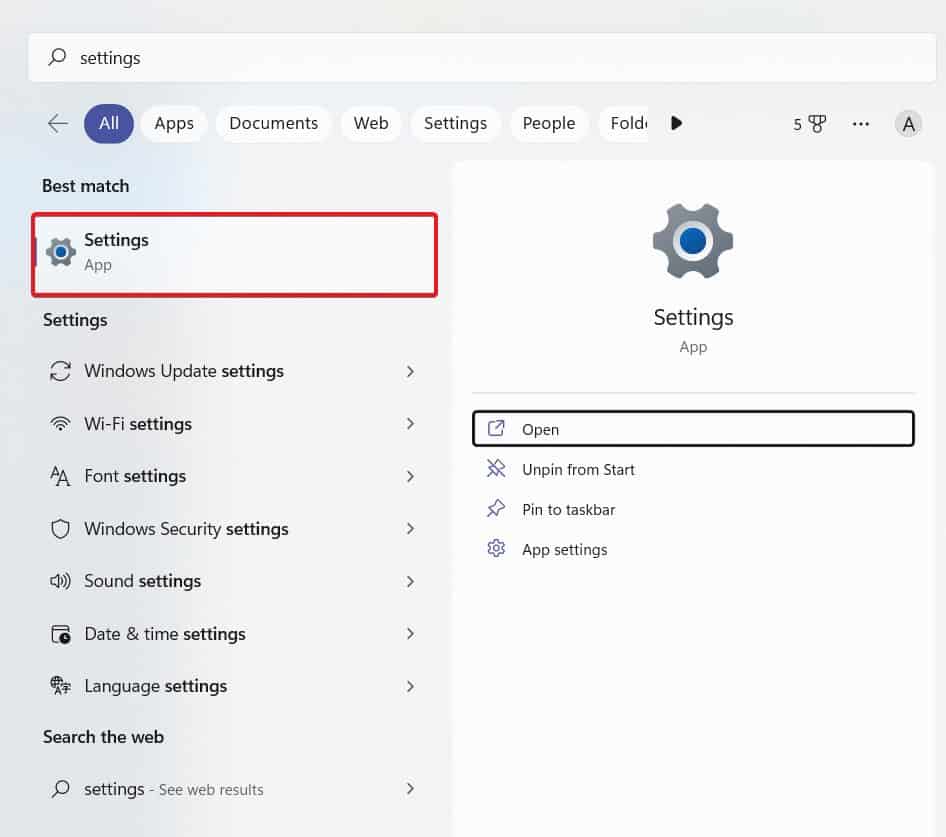
Task: Open Date & time settings result
Action: [x=233, y=634]
